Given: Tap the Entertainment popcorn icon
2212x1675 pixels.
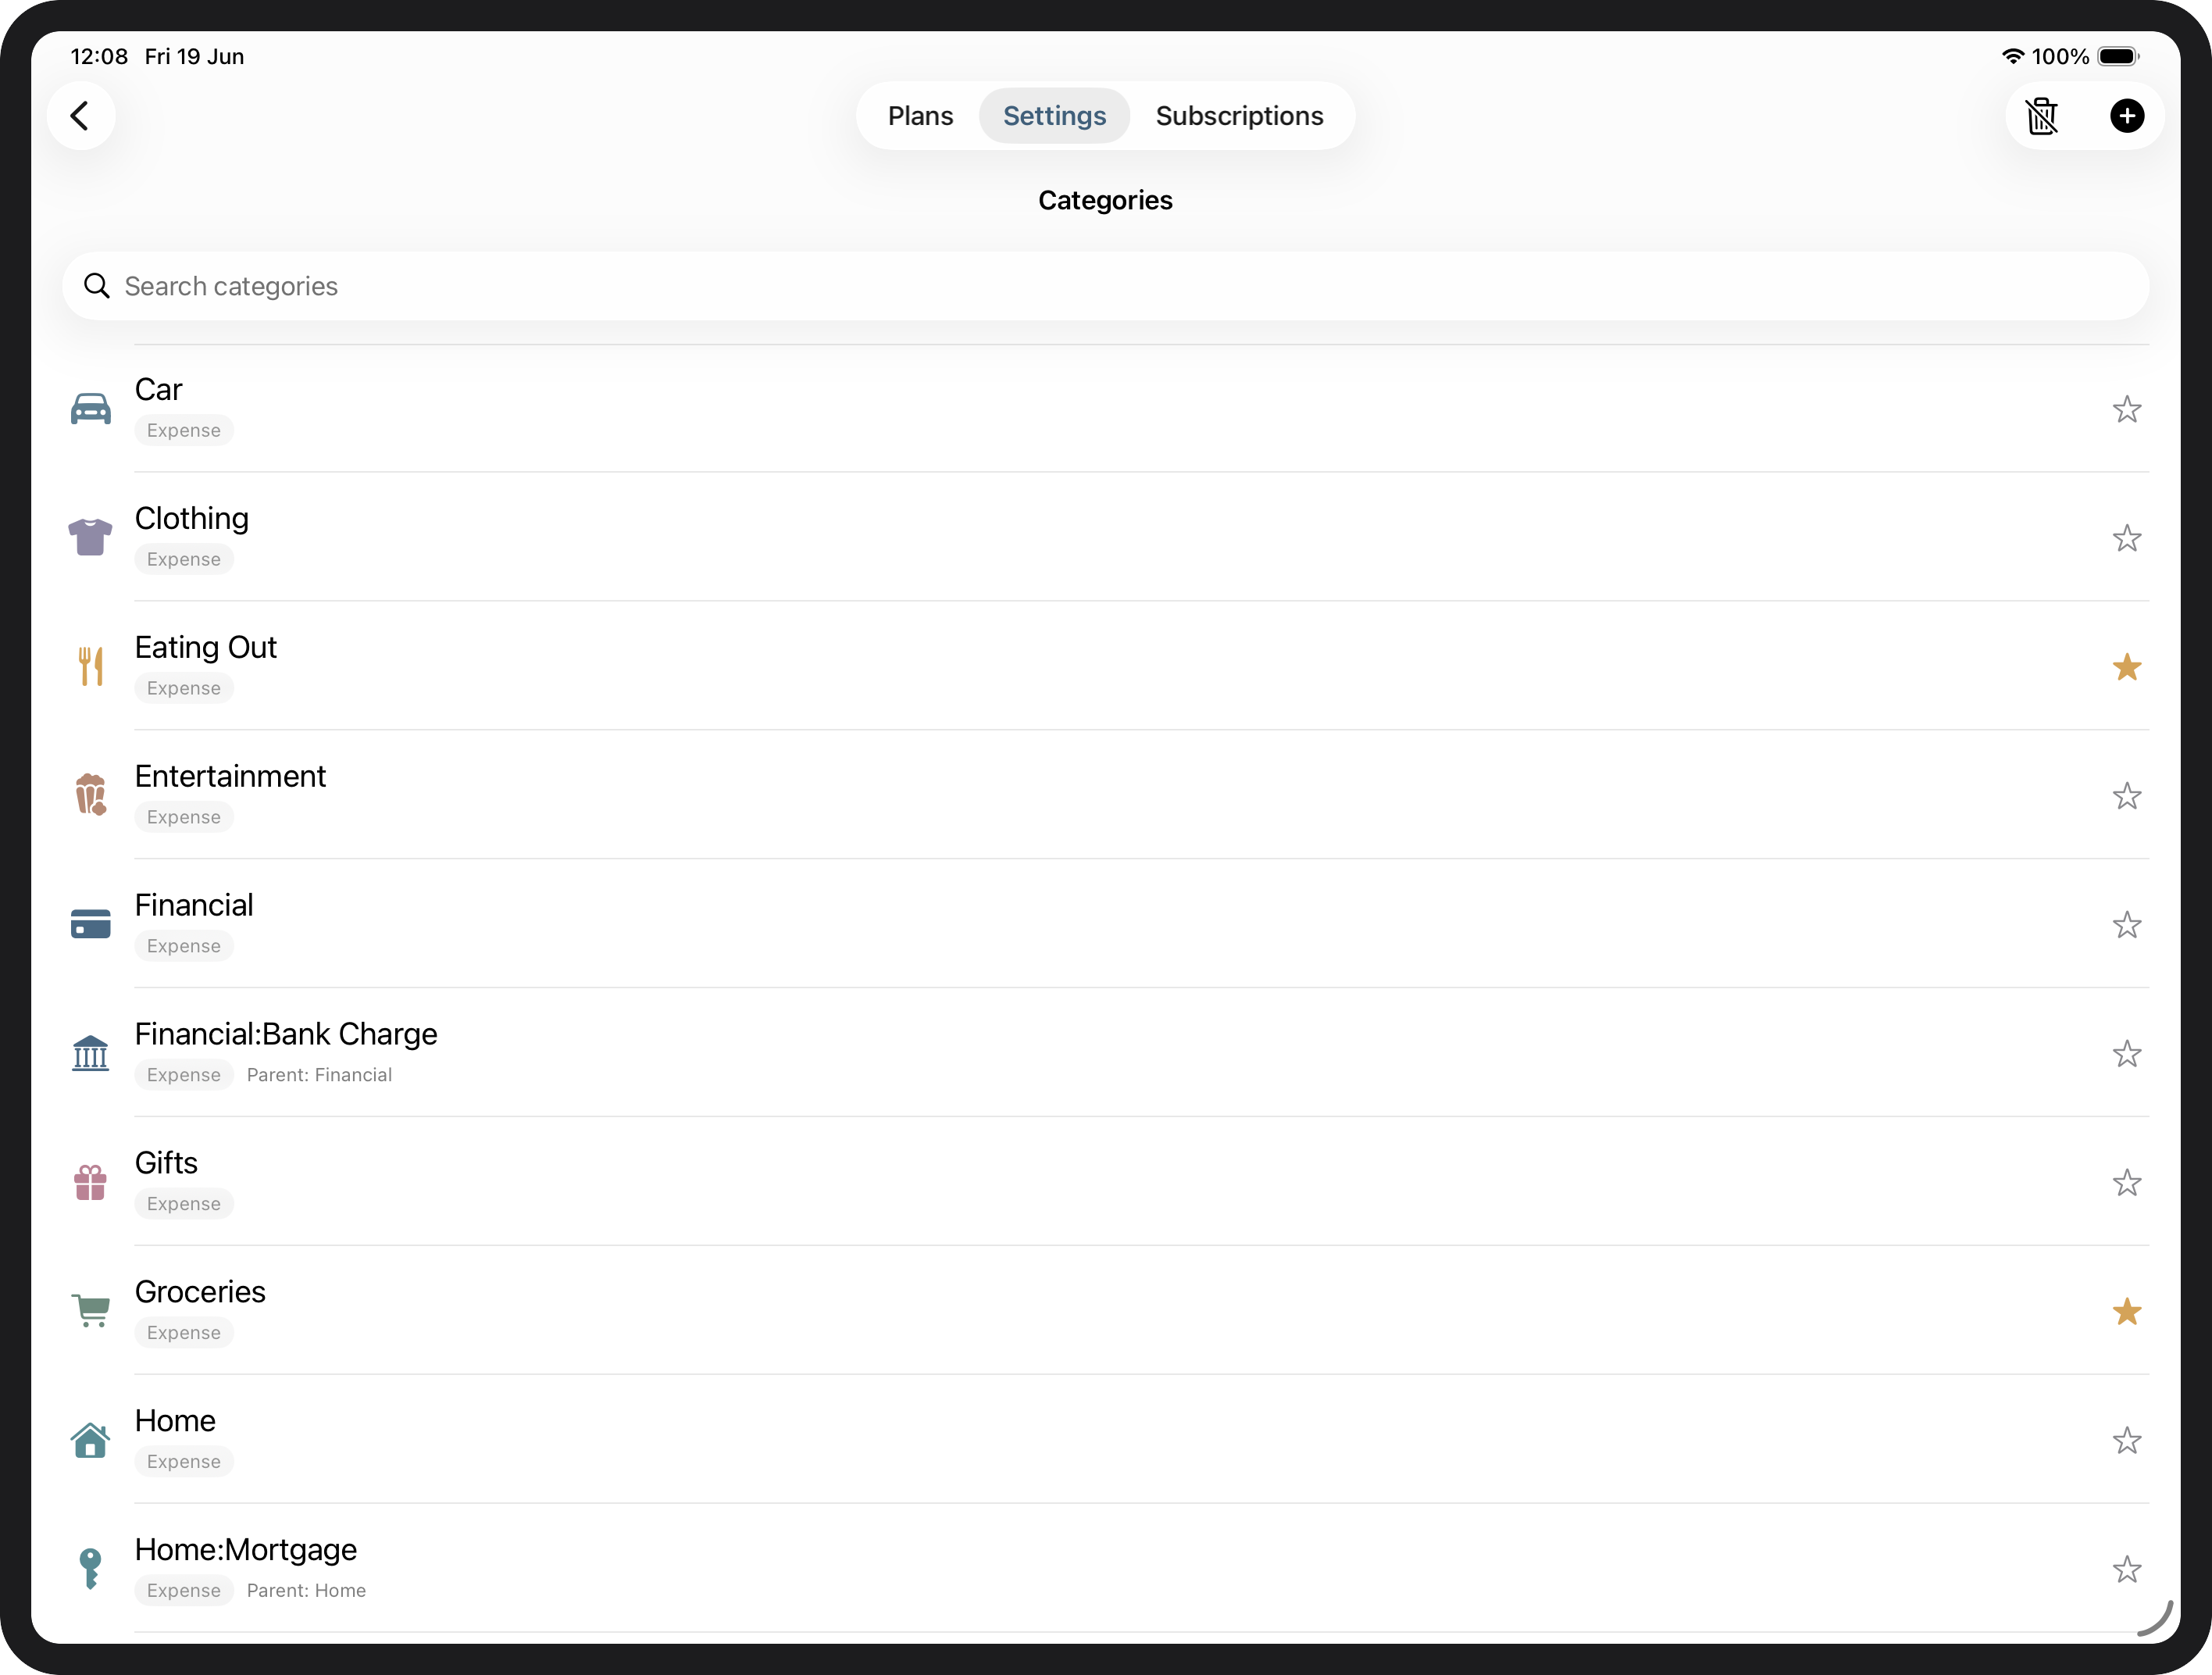Looking at the screenshot, I should click(x=91, y=795).
